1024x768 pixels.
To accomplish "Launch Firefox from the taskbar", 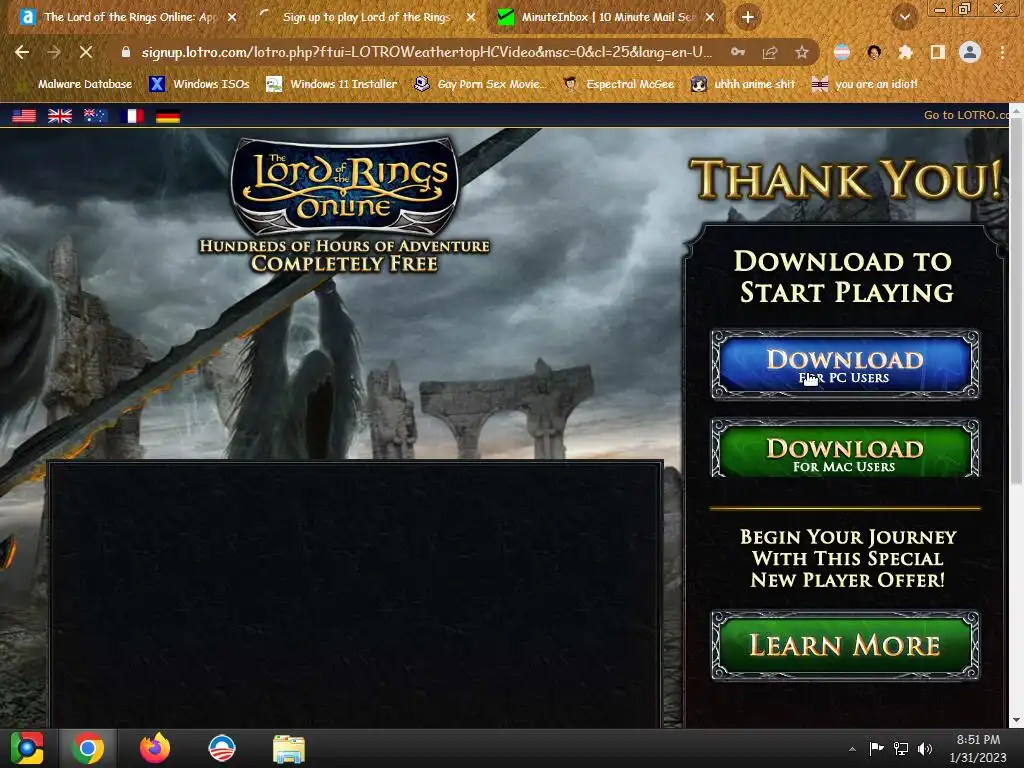I will (x=155, y=748).
